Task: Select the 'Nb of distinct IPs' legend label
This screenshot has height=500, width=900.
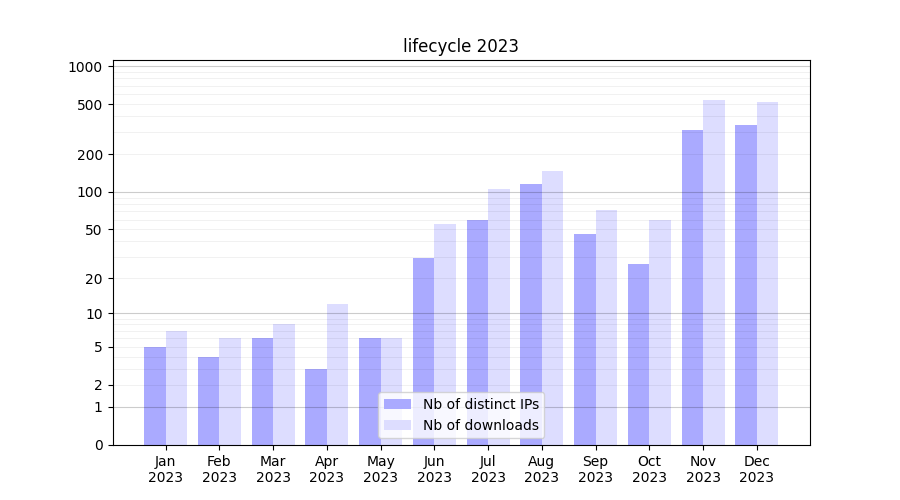Action: pyautogui.click(x=480, y=404)
